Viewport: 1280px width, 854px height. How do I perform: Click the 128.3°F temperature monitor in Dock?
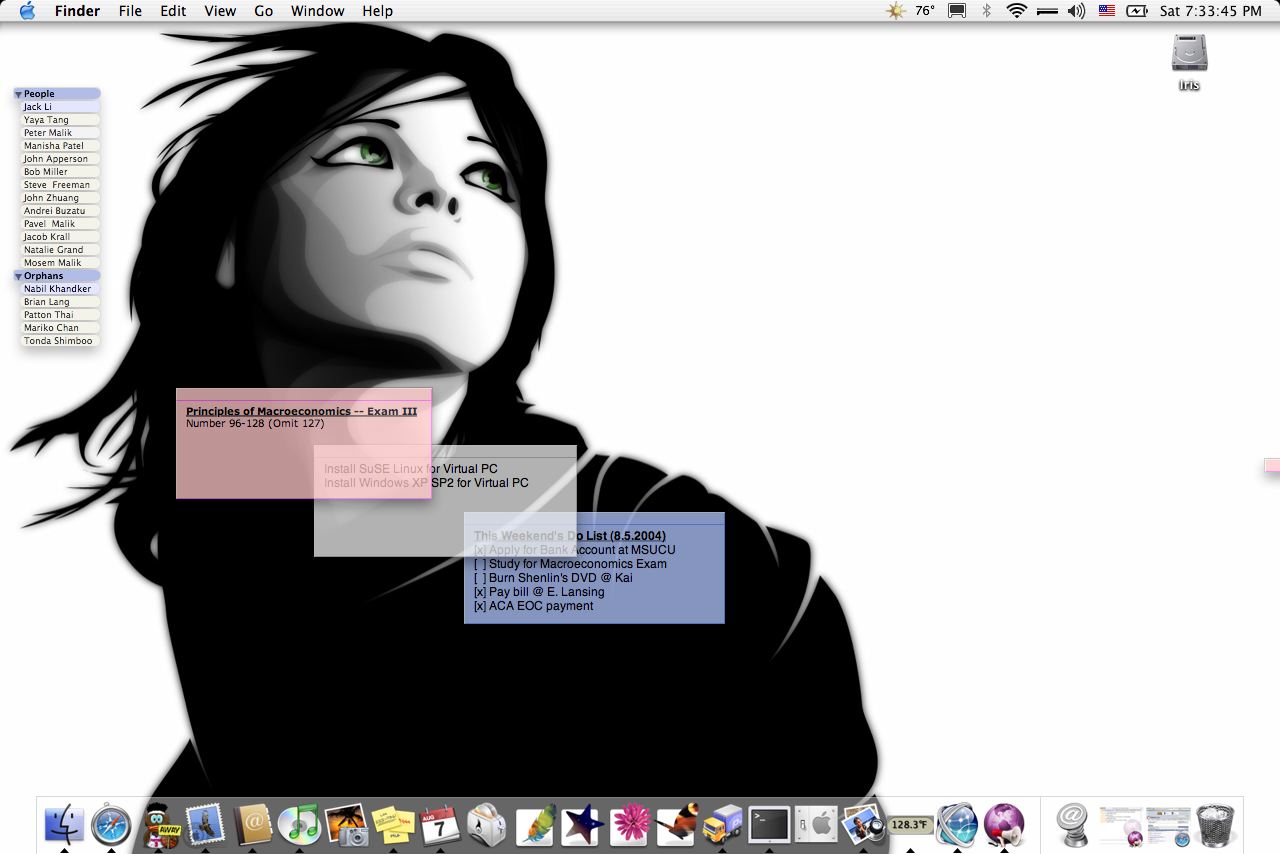[910, 825]
